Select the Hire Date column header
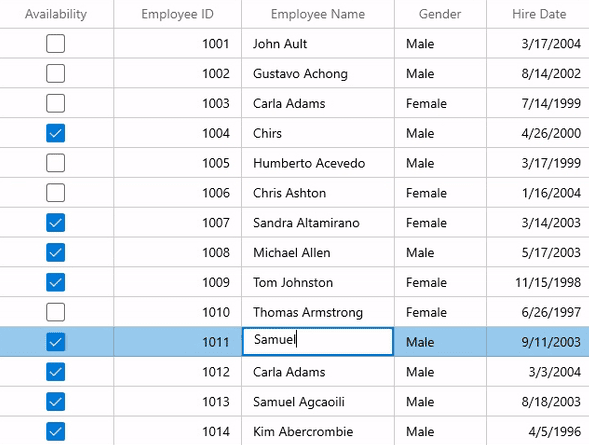The width and height of the screenshot is (589, 445). [x=539, y=14]
